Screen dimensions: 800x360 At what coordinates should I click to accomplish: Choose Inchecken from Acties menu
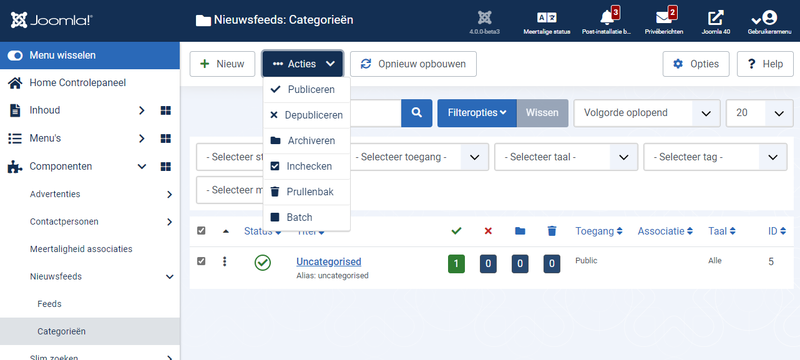point(307,166)
